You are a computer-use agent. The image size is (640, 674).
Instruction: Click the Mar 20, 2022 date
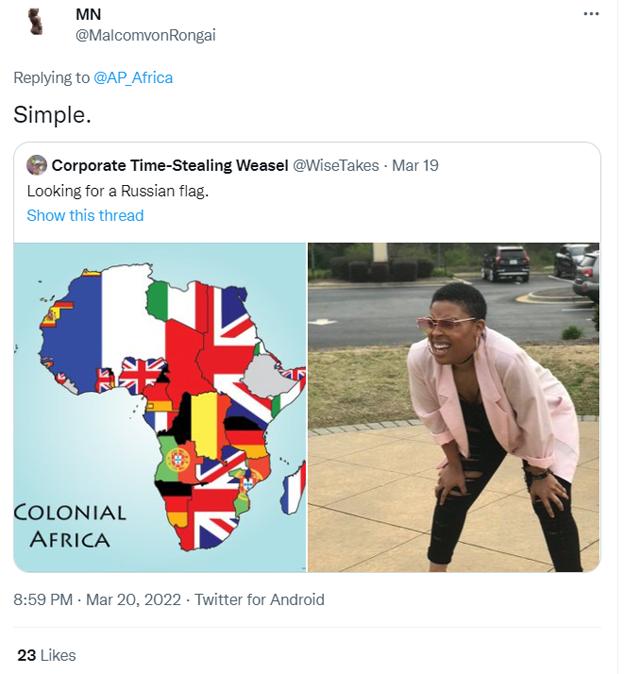134,599
